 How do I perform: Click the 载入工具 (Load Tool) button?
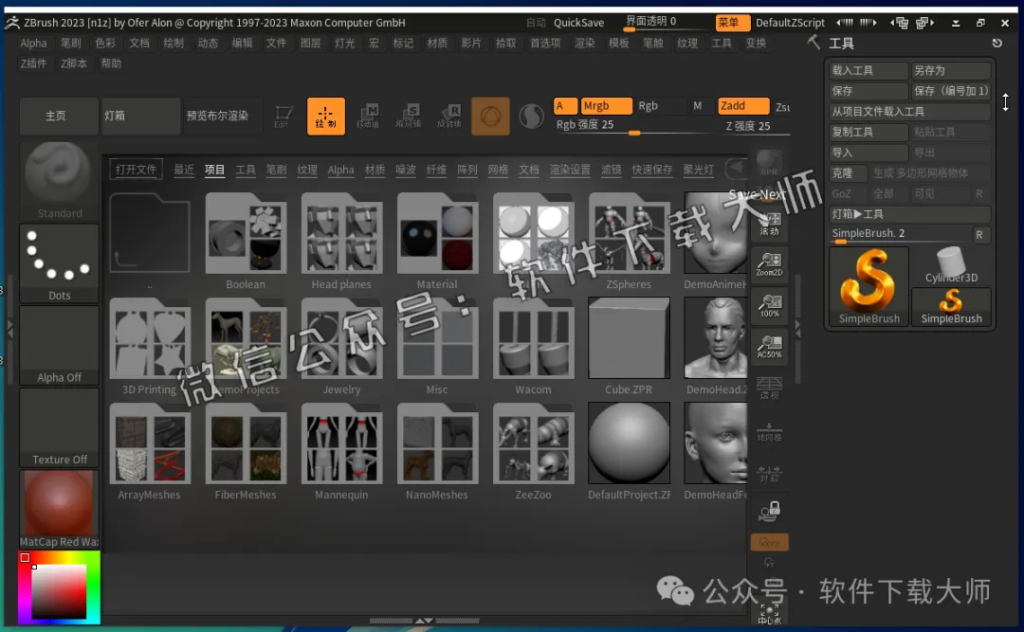[x=866, y=69]
